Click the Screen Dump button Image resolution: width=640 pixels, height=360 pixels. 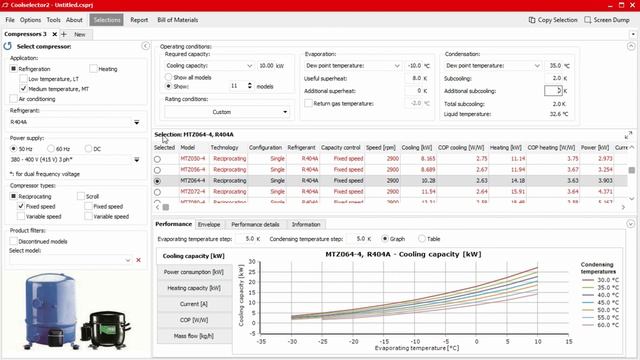point(607,20)
